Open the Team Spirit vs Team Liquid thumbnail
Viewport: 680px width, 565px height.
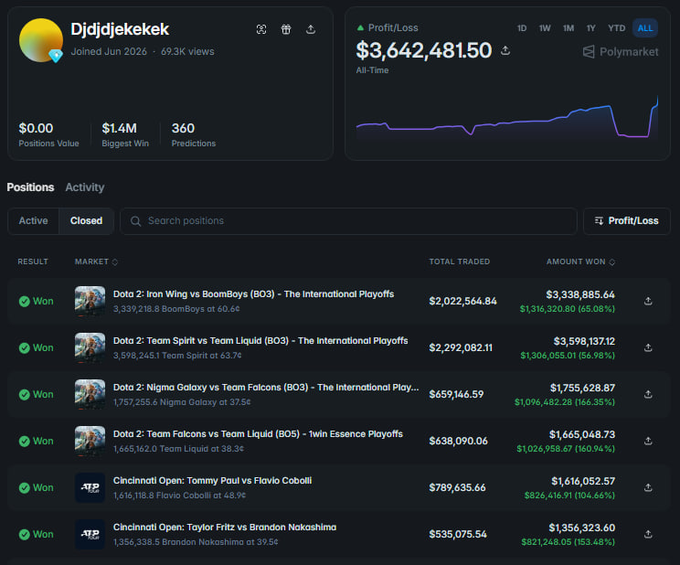tap(90, 348)
